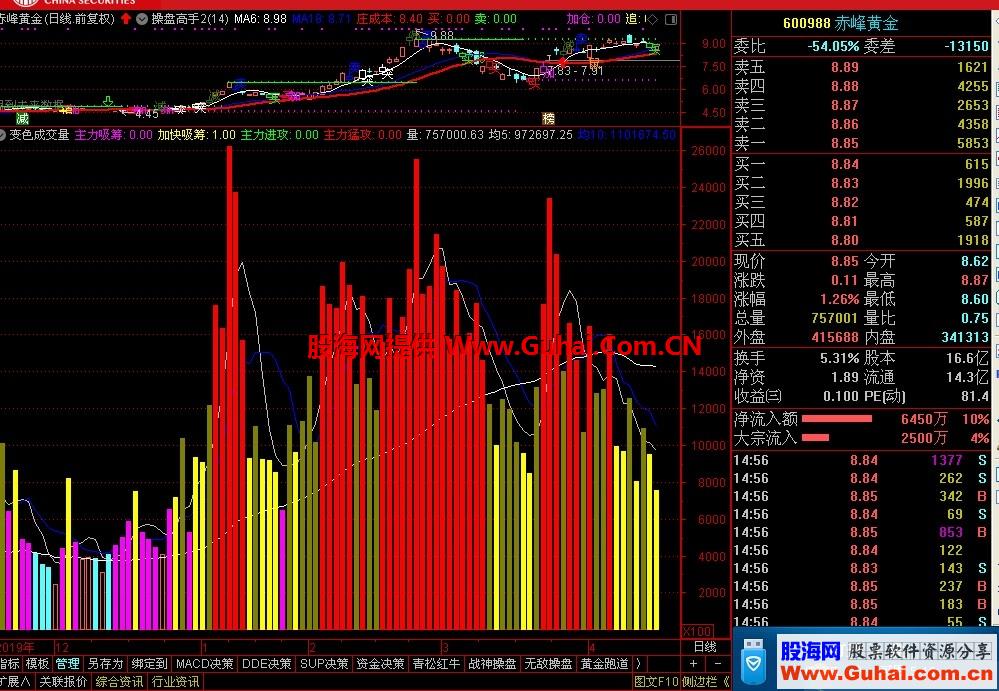Click the 委比 value -54.05%
This screenshot has width=999, height=691.
[833, 46]
